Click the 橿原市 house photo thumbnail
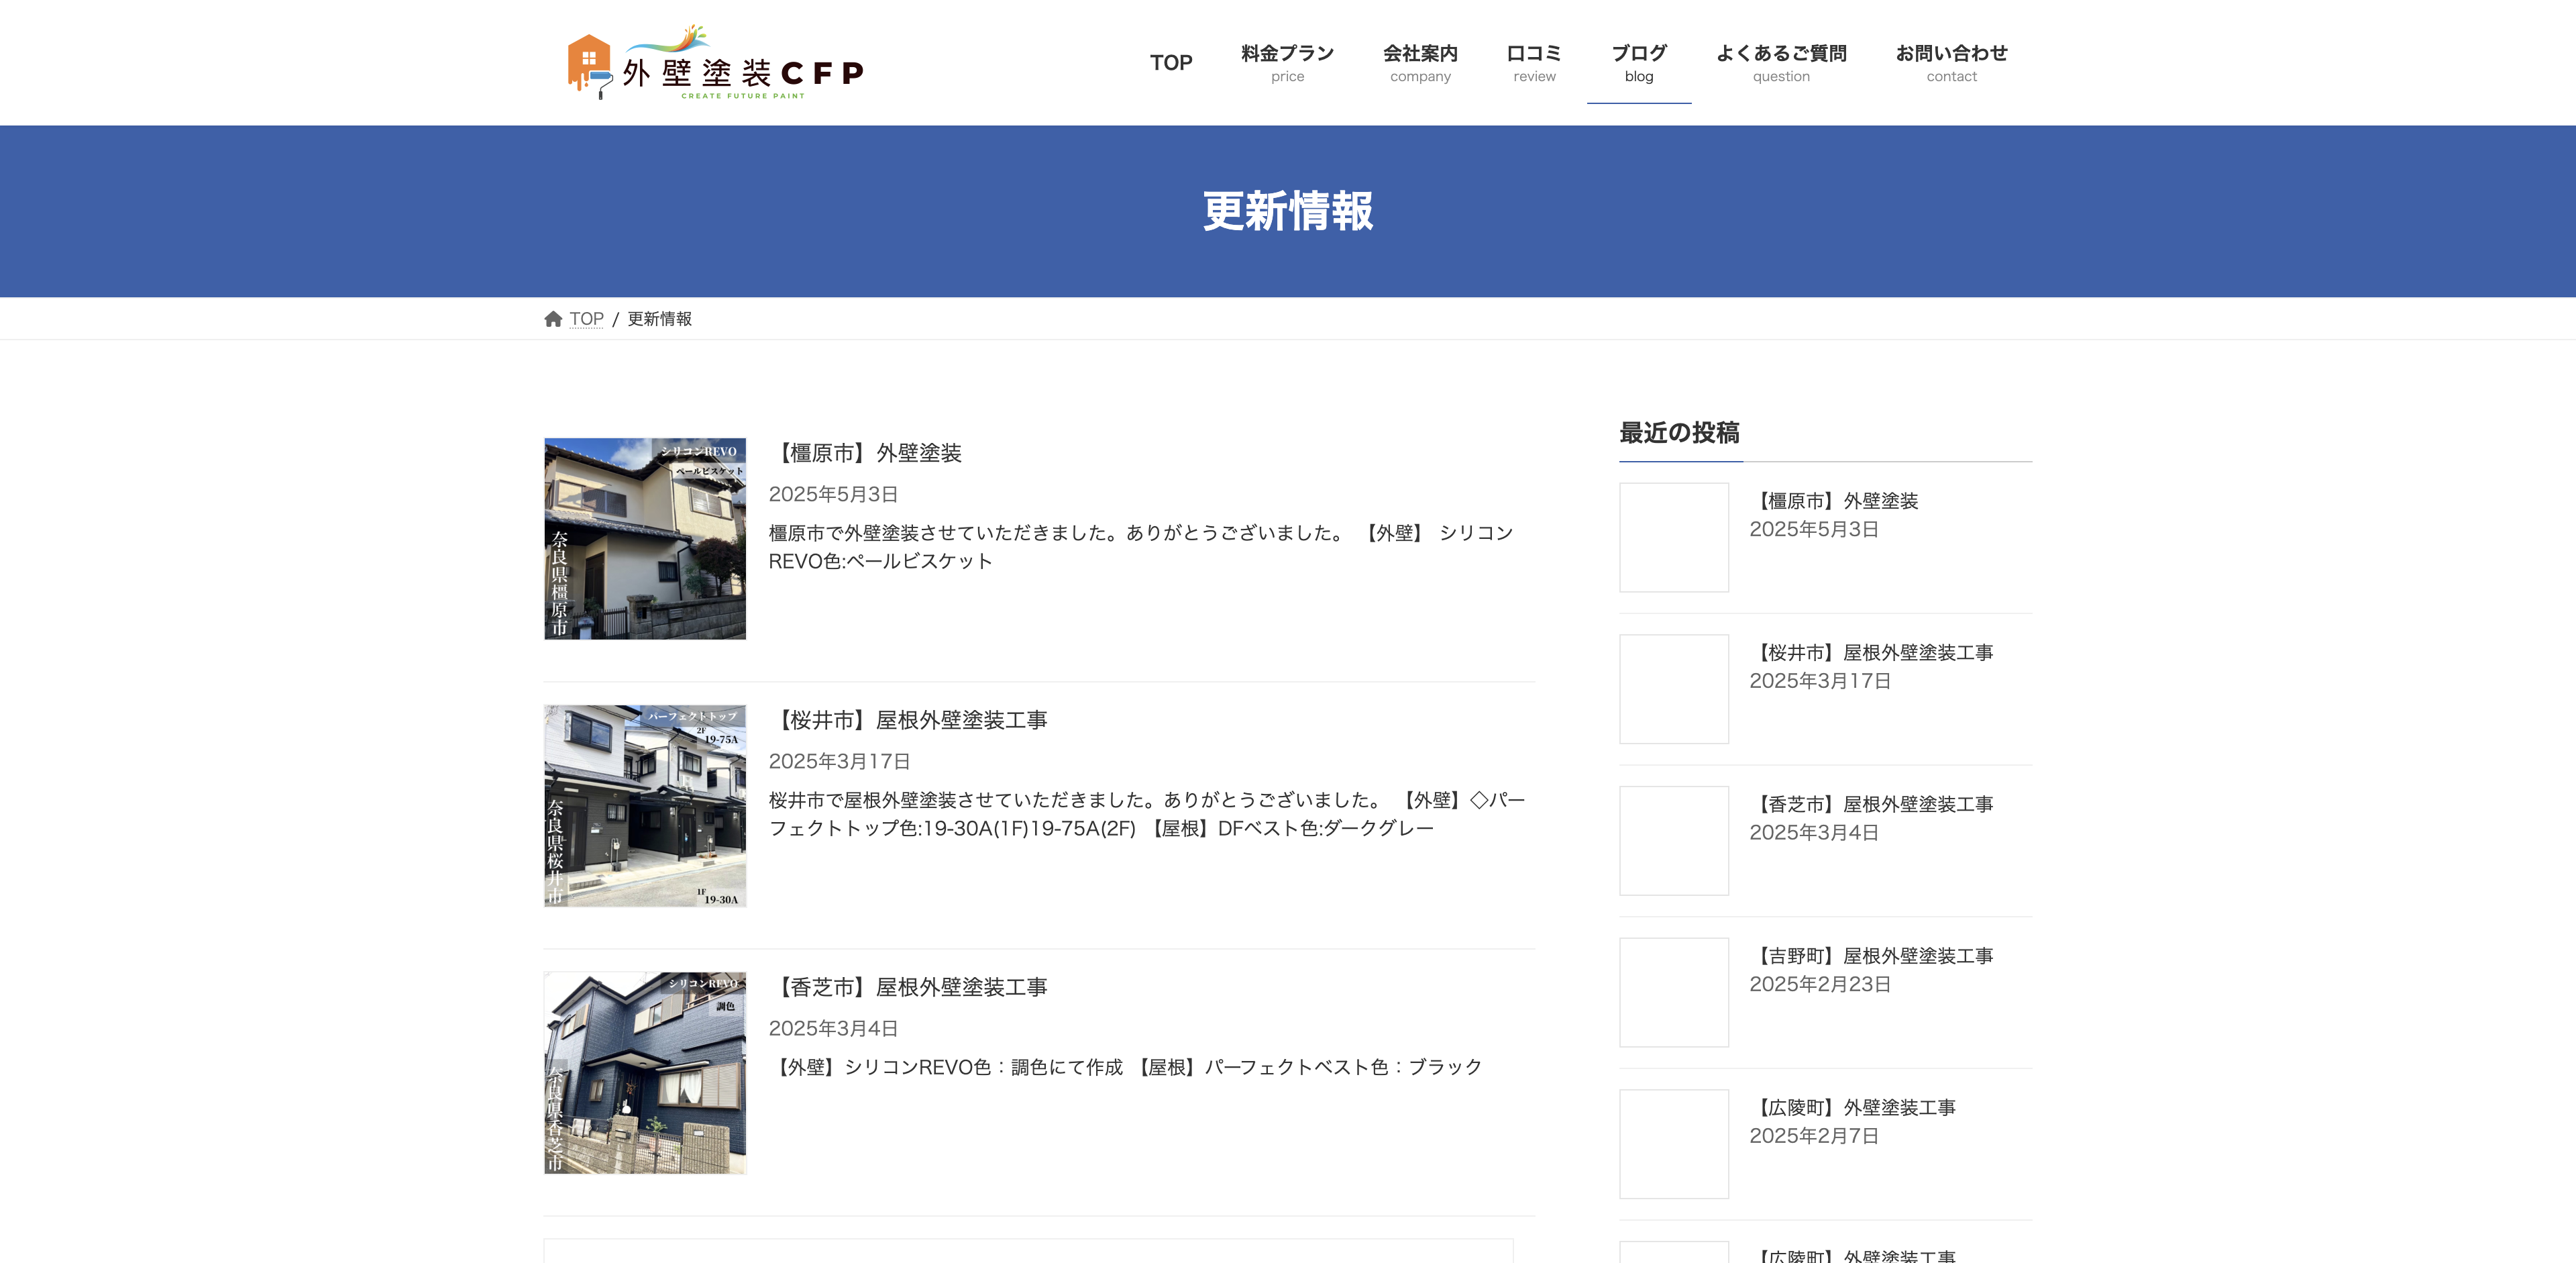Screen dimensions: 2576x1263 645,539
